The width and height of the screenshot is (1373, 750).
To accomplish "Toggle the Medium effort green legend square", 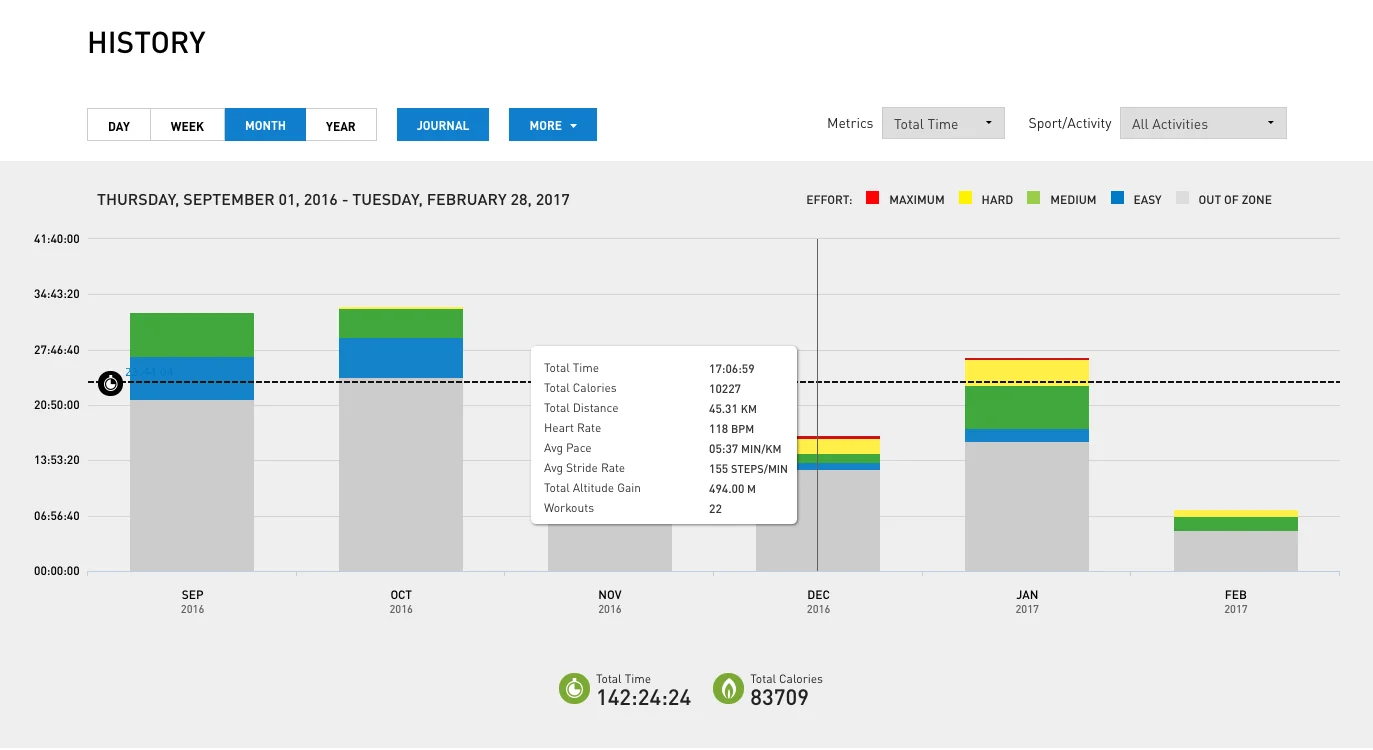I will 1034,199.
